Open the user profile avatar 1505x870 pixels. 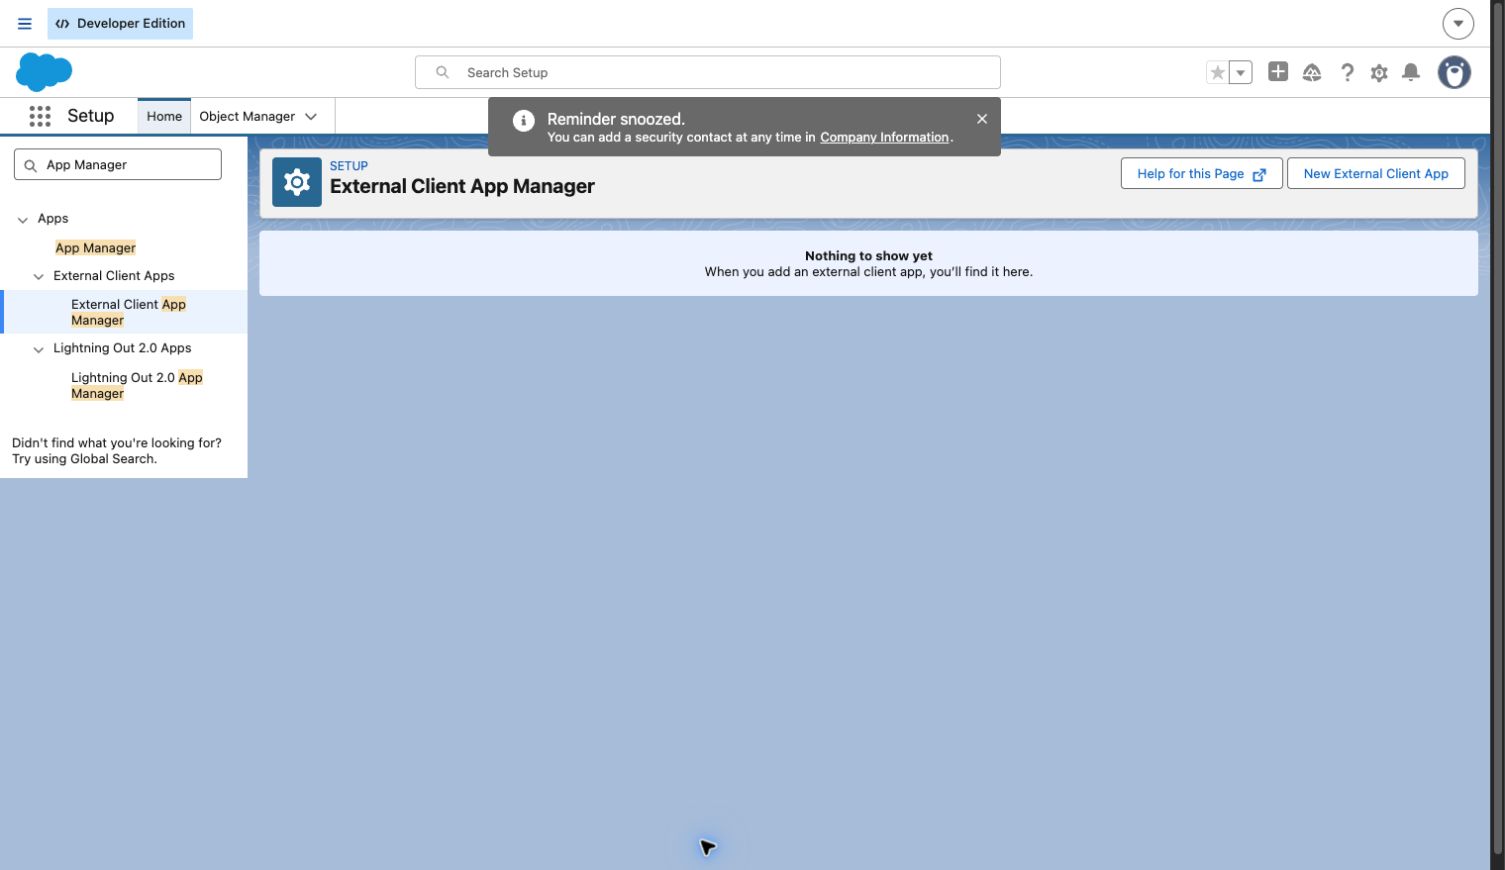(x=1454, y=72)
